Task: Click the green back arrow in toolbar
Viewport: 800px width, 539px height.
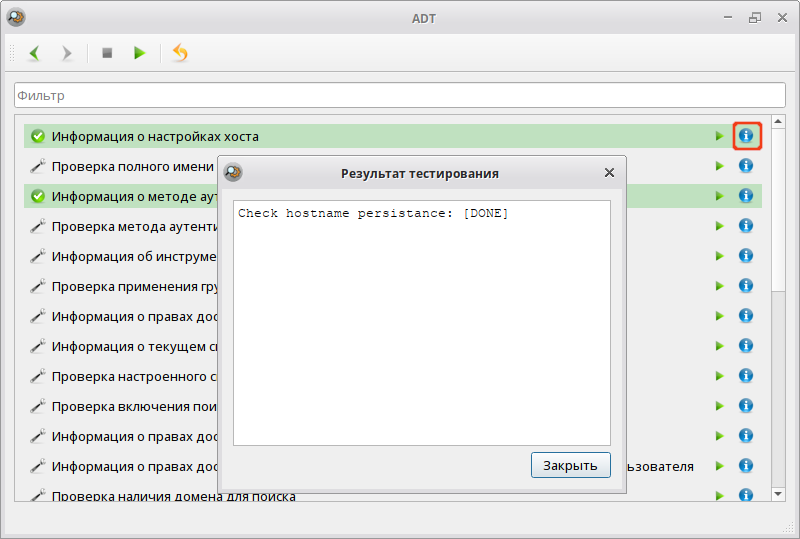Action: (35, 53)
